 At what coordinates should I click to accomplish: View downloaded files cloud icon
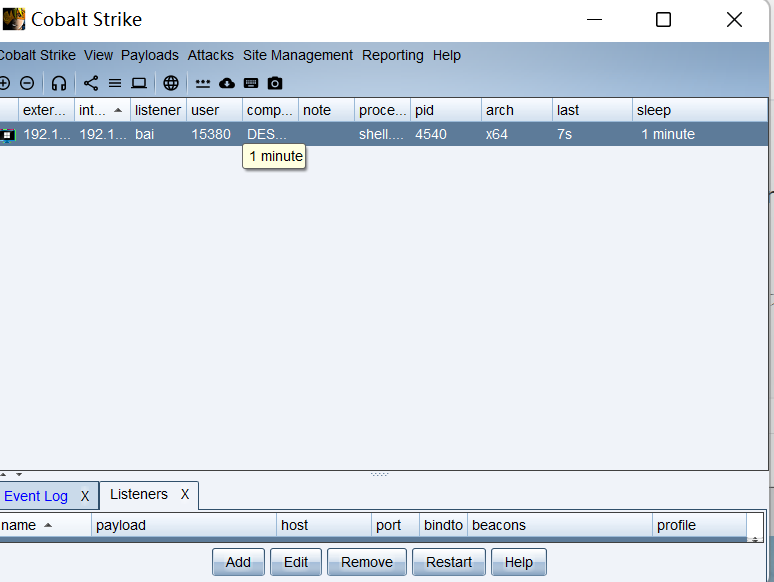(x=227, y=83)
